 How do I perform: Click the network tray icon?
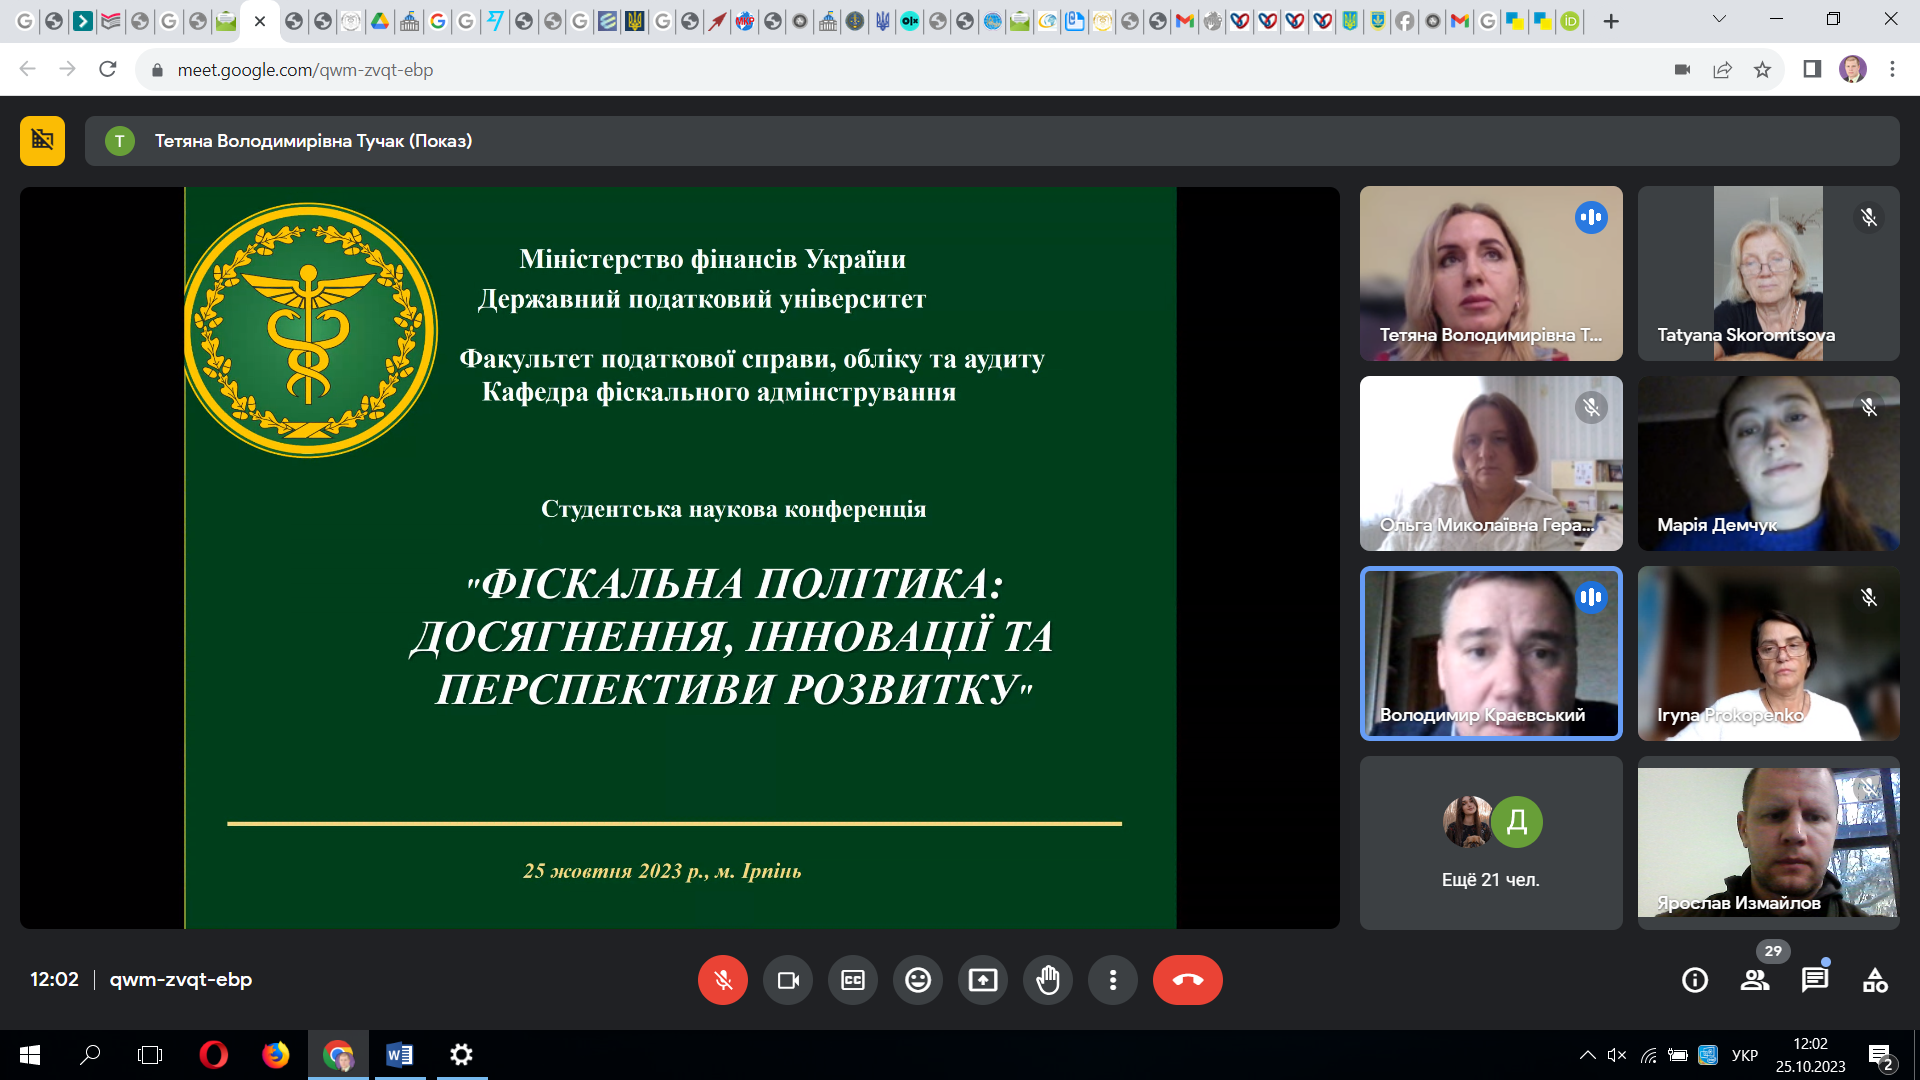pos(1648,1055)
